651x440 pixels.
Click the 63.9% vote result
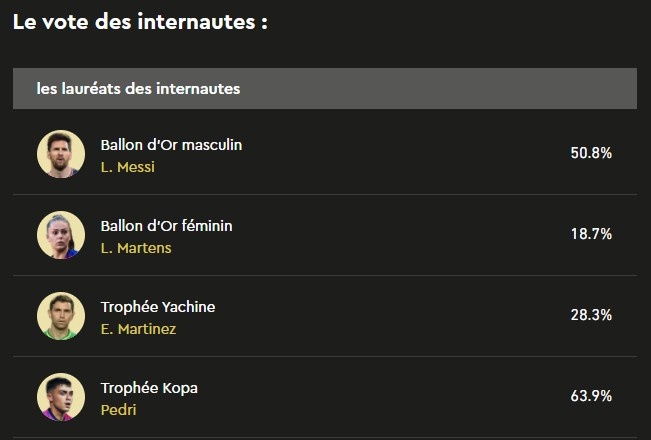coord(591,396)
